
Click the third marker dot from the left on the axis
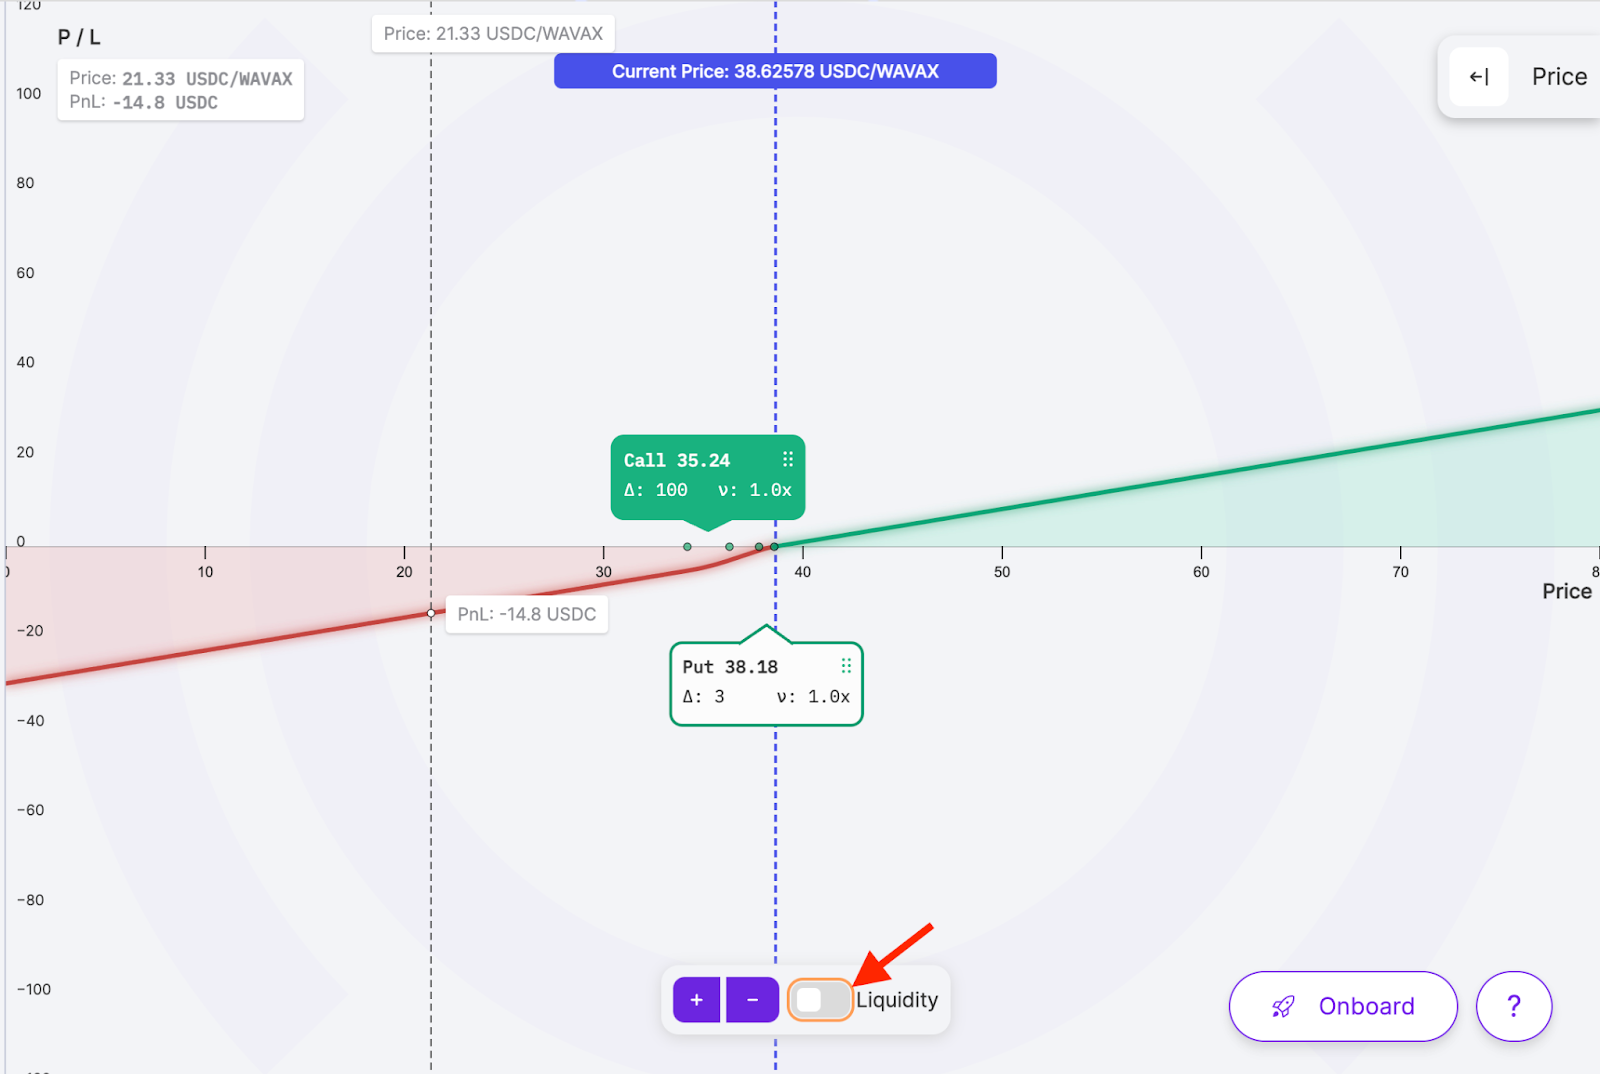pyautogui.click(x=759, y=547)
